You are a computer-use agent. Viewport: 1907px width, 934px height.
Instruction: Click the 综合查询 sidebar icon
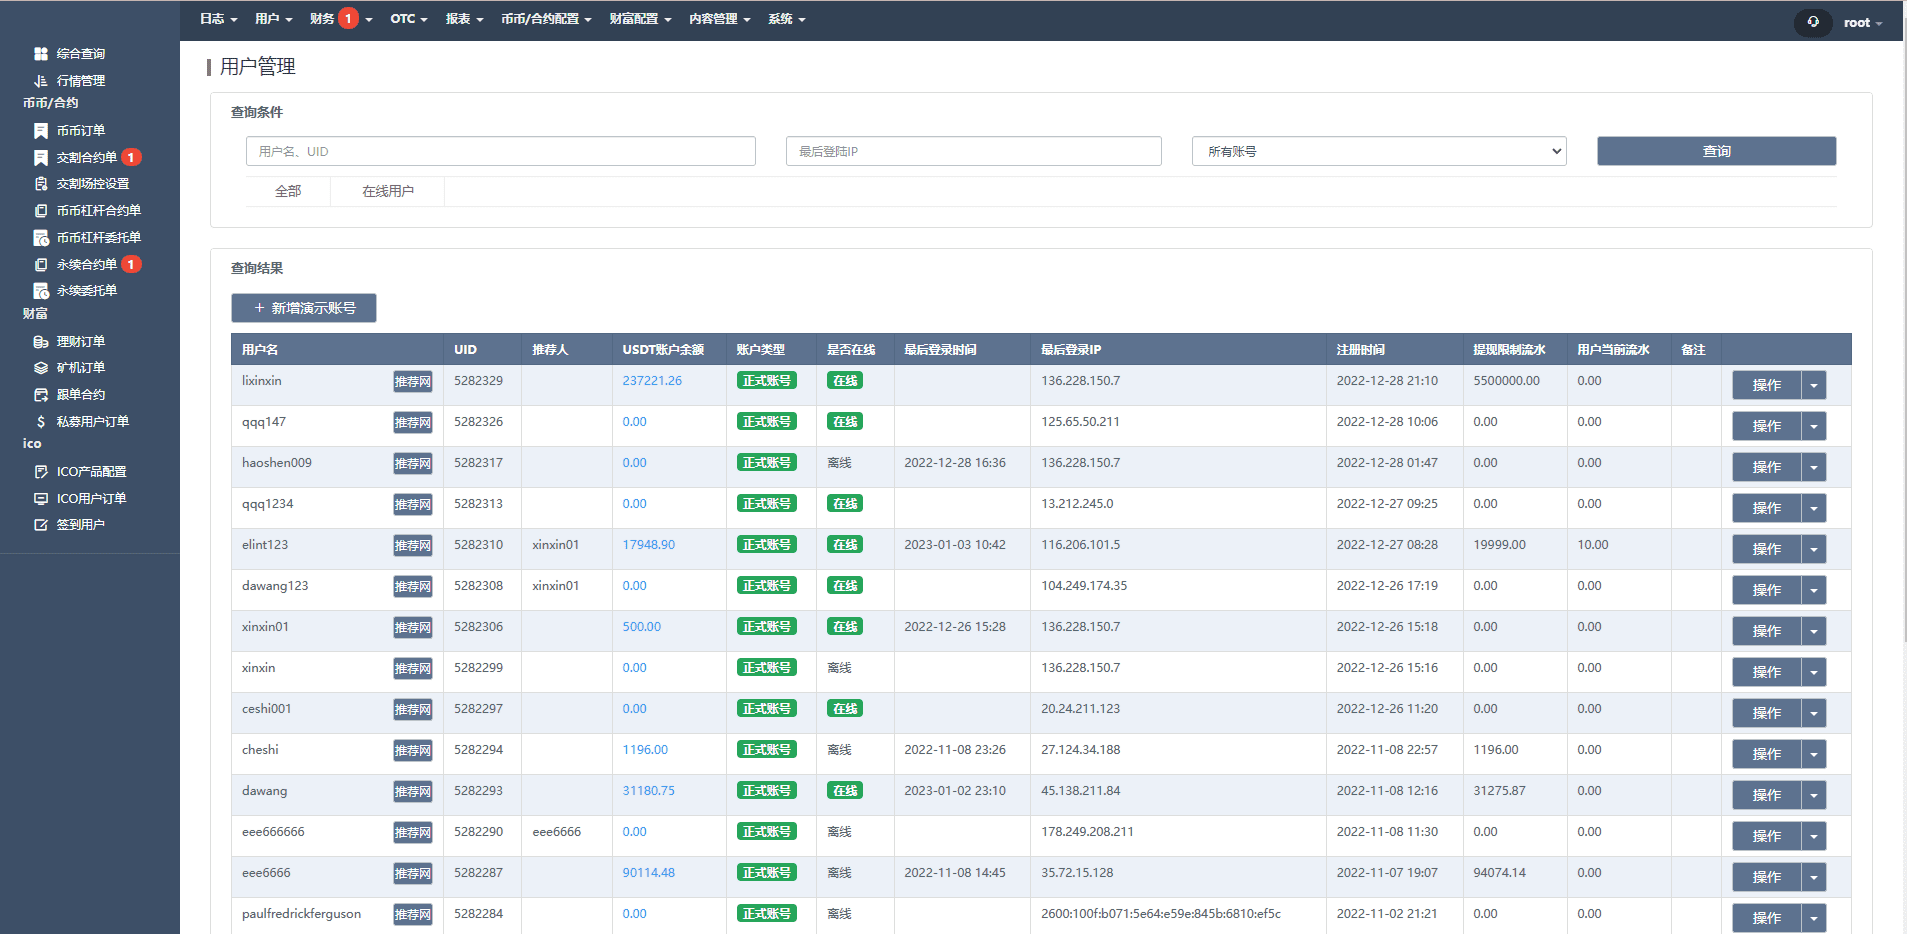[41, 54]
